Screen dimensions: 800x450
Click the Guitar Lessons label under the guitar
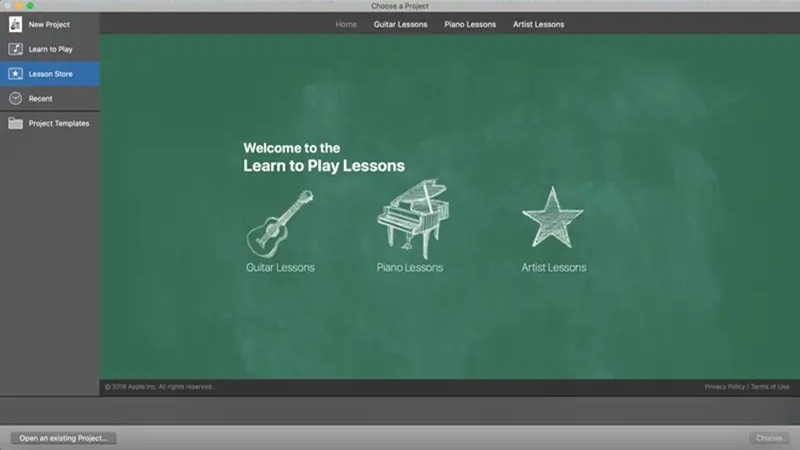coord(280,267)
